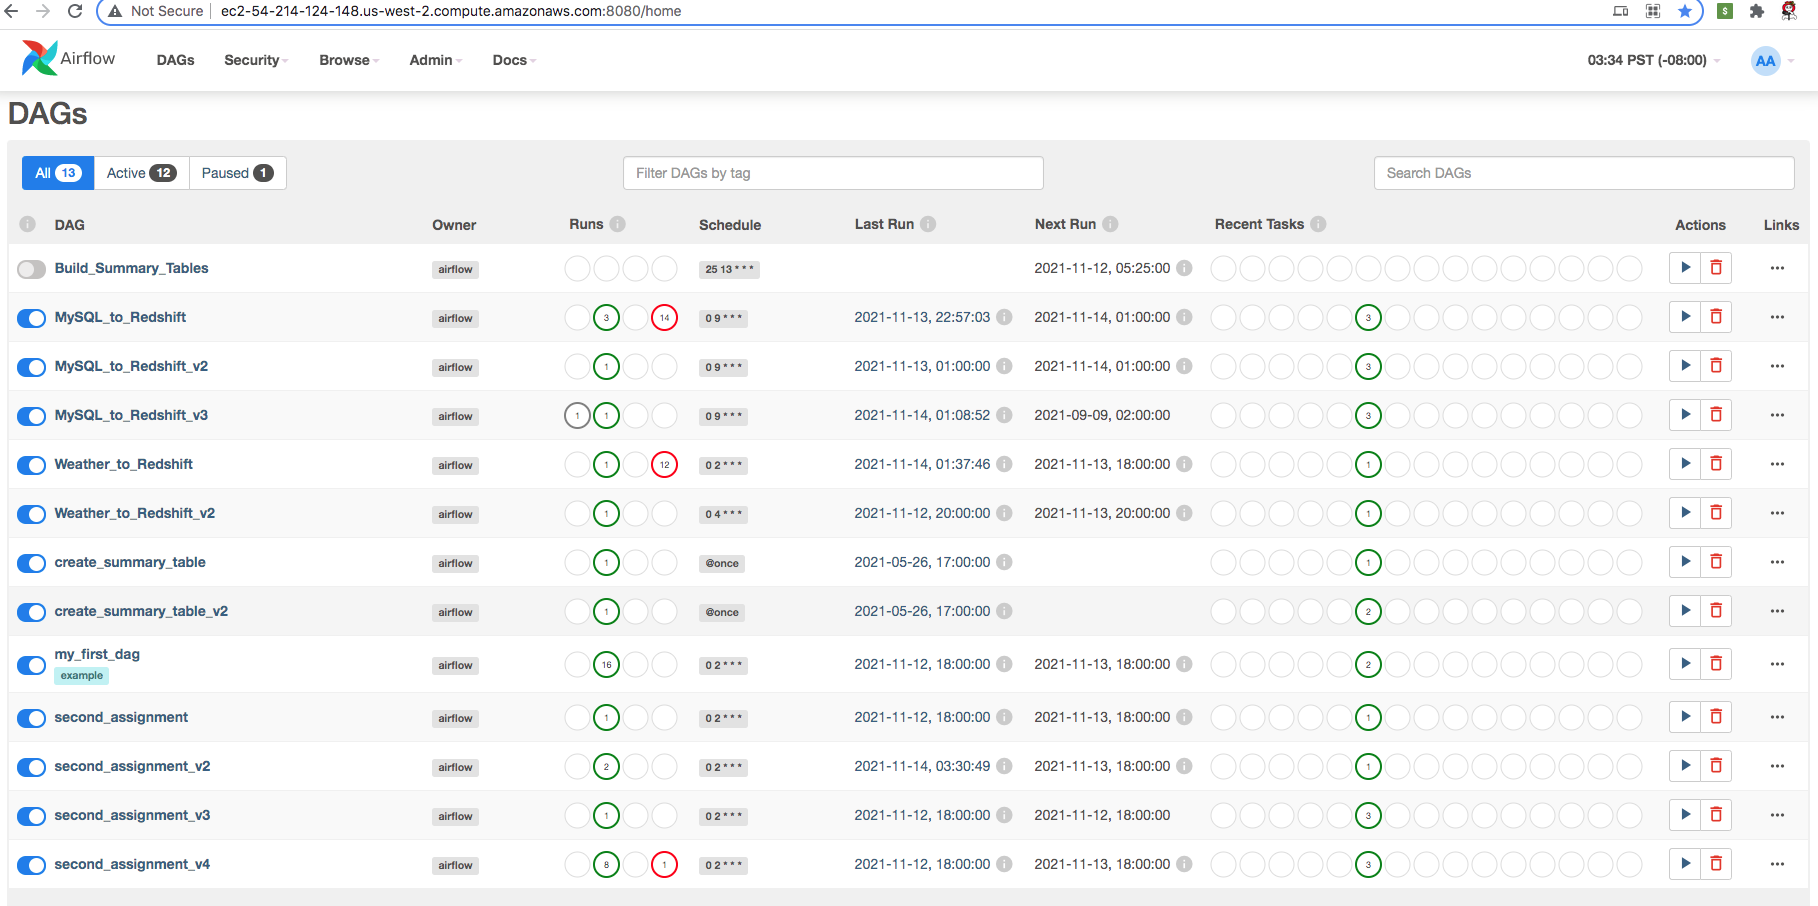Reload the page with browser refresh icon
Viewport: 1818px width, 906px height.
tap(74, 11)
